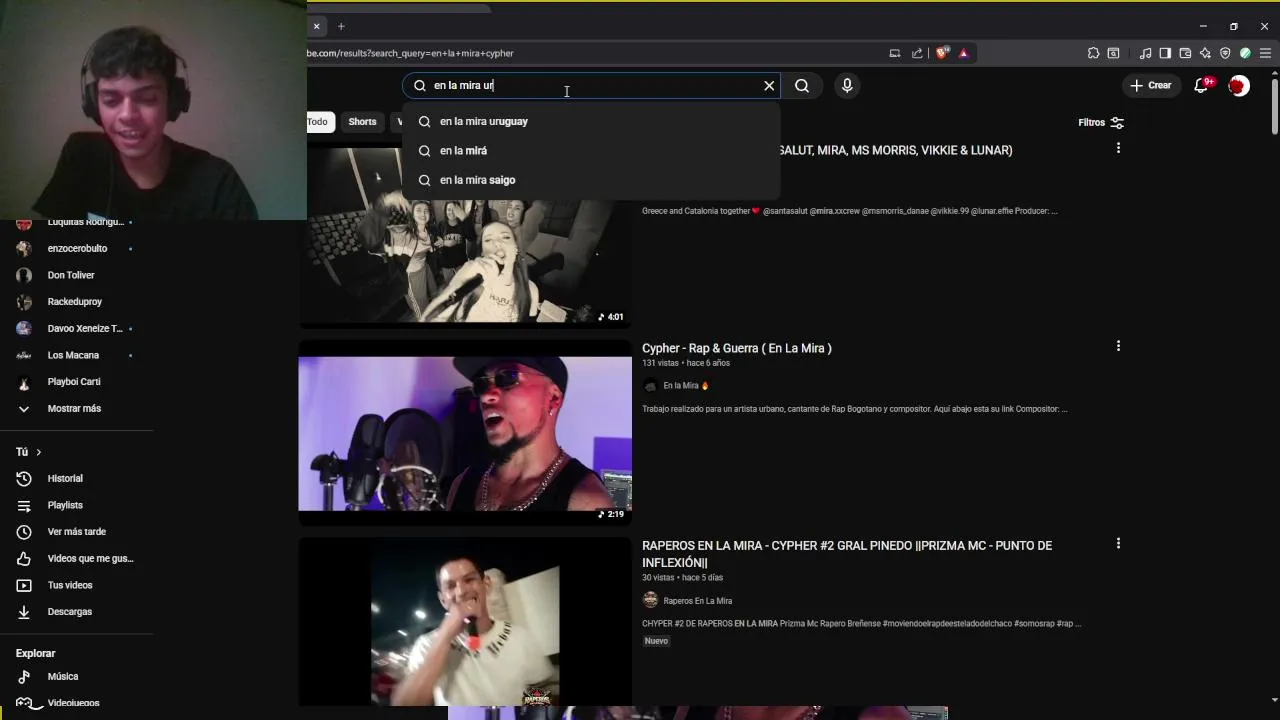Toggle the browser sidebar panel icon

pos(1165,53)
